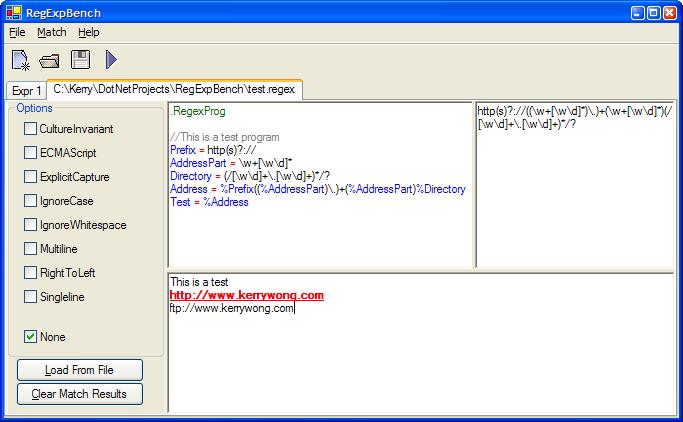The width and height of the screenshot is (683, 422).
Task: Click the line defining Address with %Prefix
Action: tap(318, 189)
